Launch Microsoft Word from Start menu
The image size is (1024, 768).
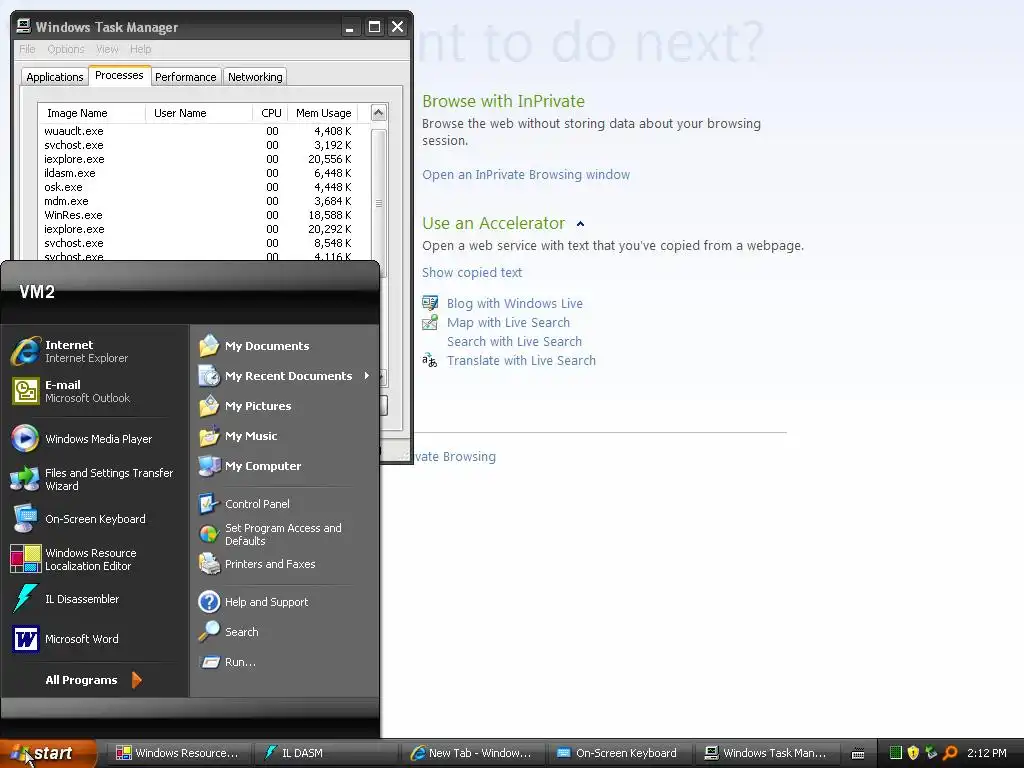click(95, 639)
